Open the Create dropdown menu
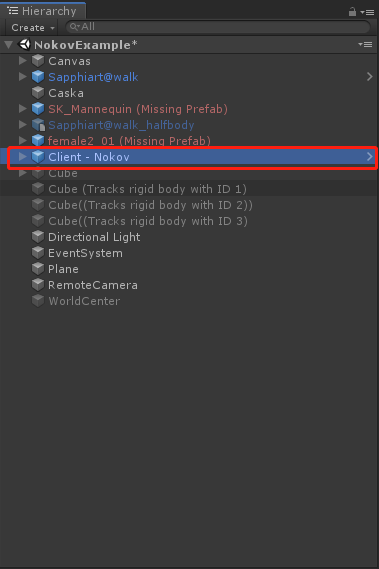Viewport: 379px width, 569px height. tap(33, 28)
